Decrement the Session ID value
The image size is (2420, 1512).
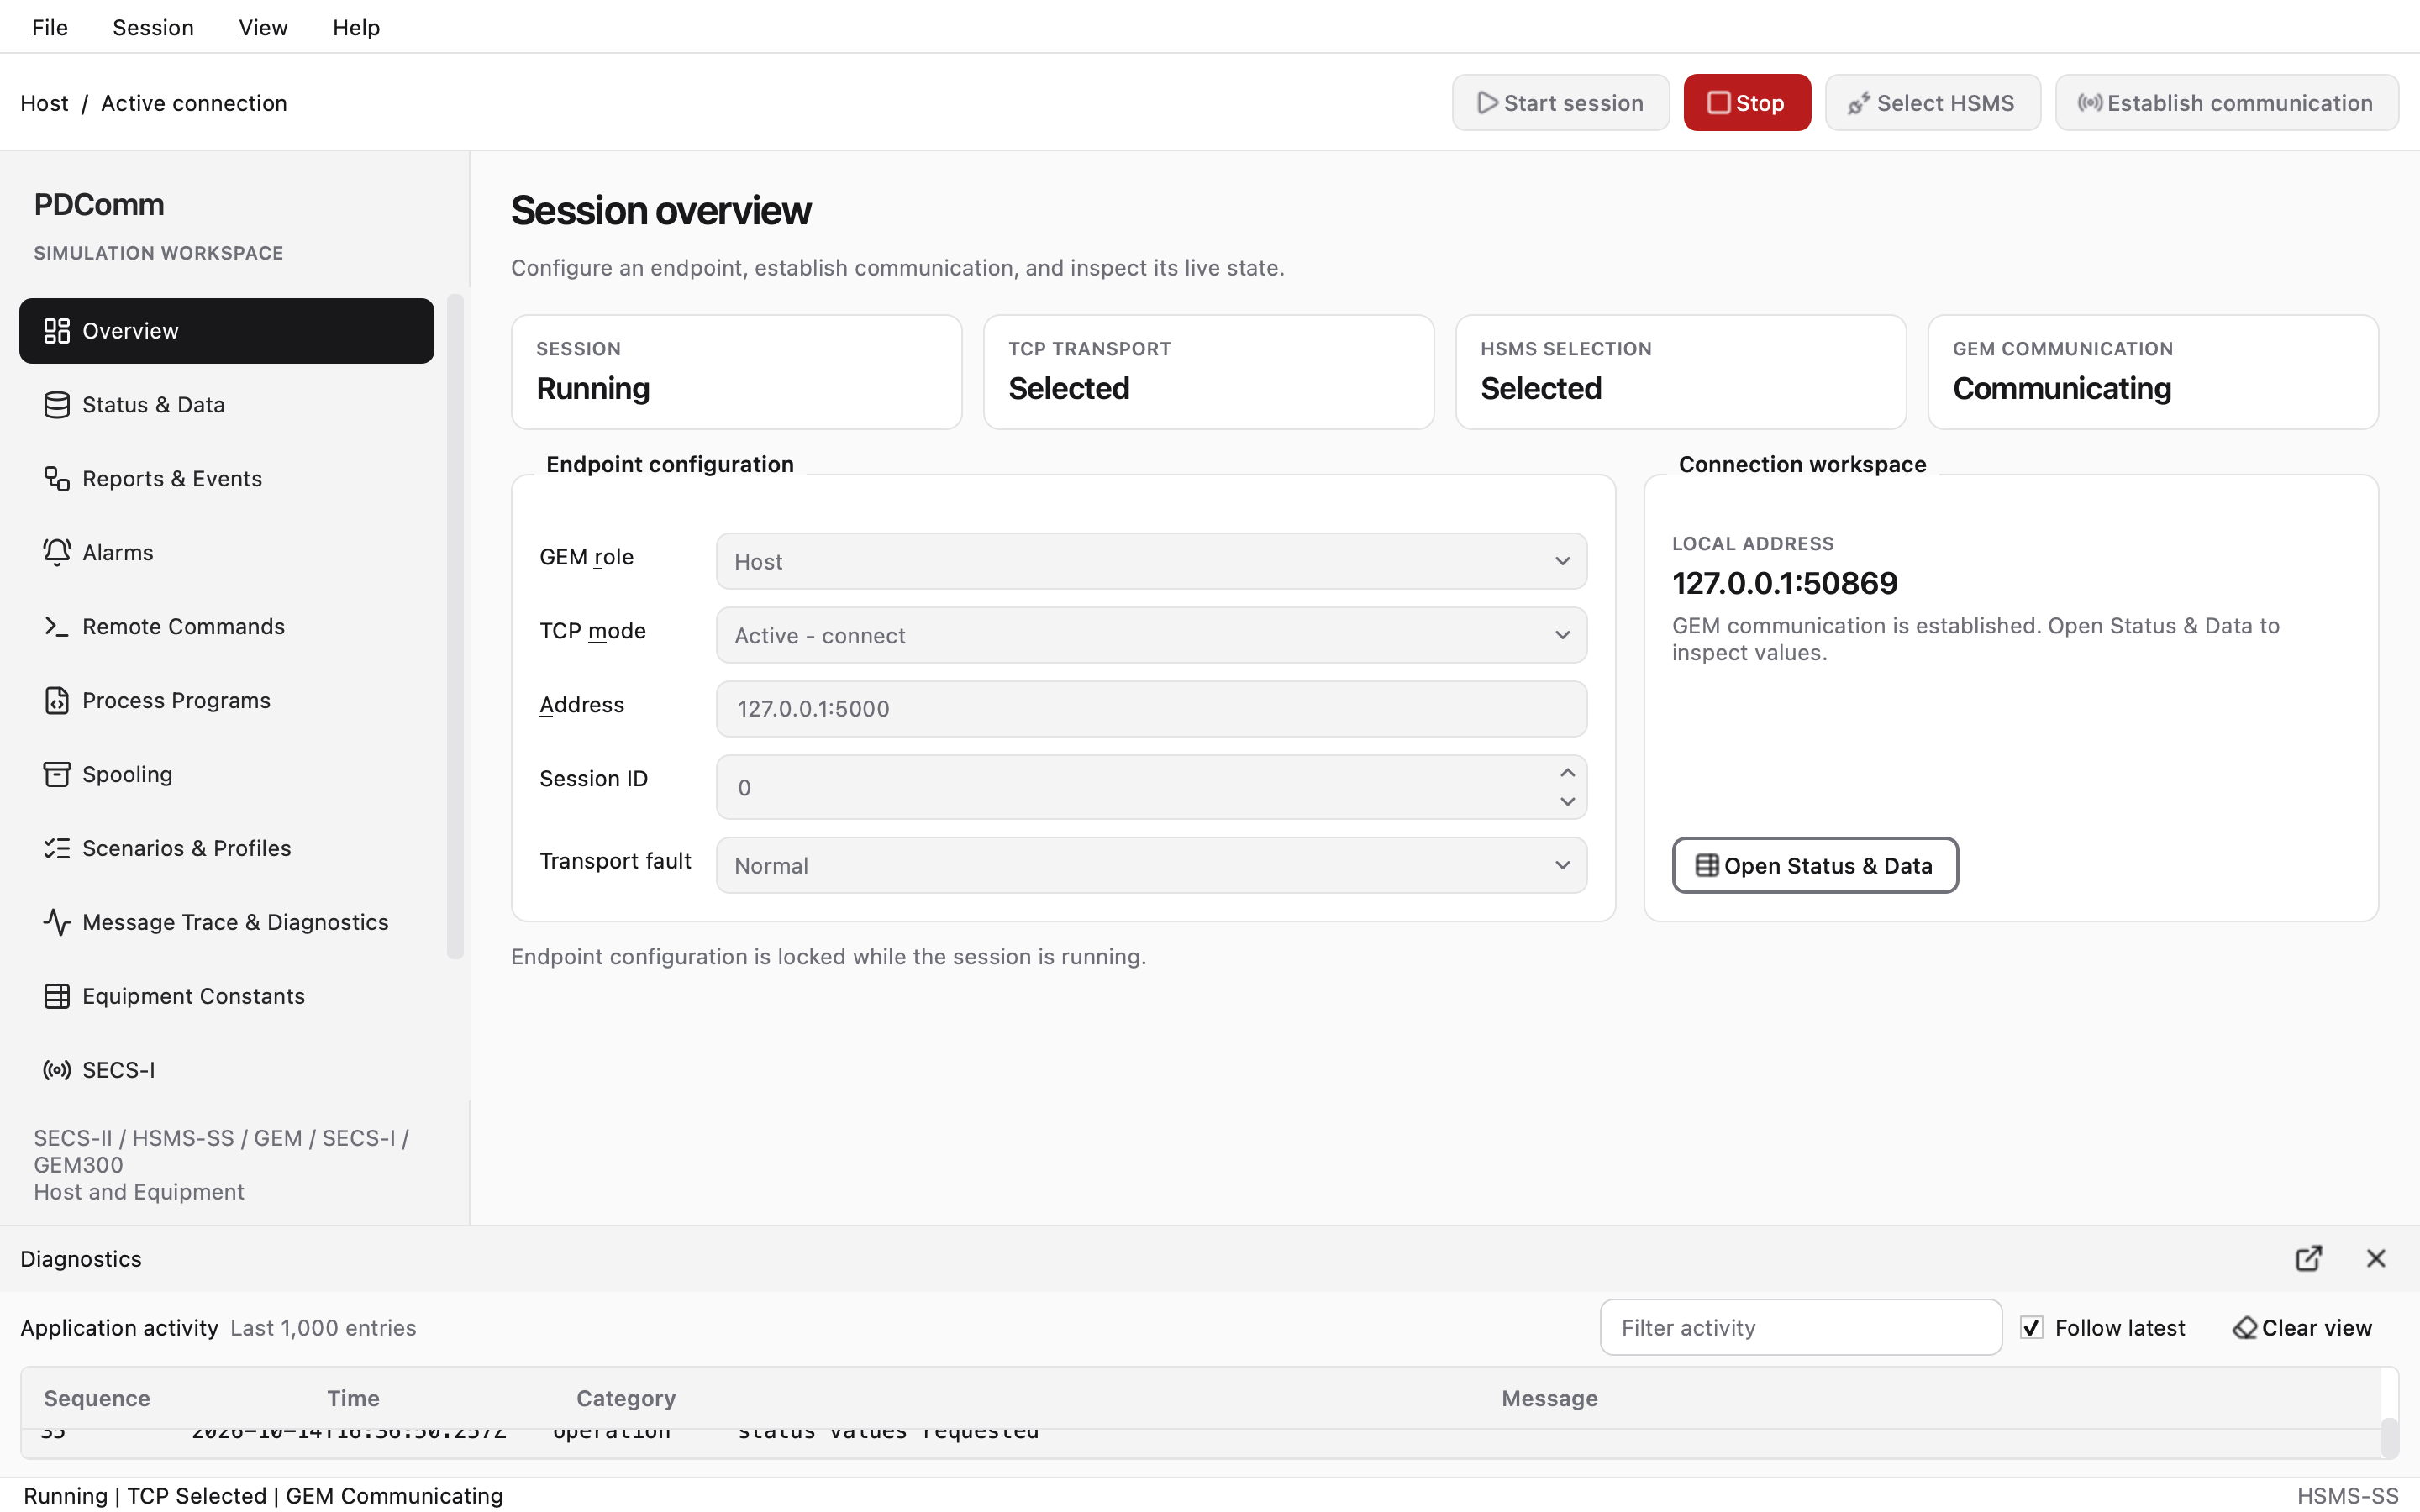tap(1567, 802)
